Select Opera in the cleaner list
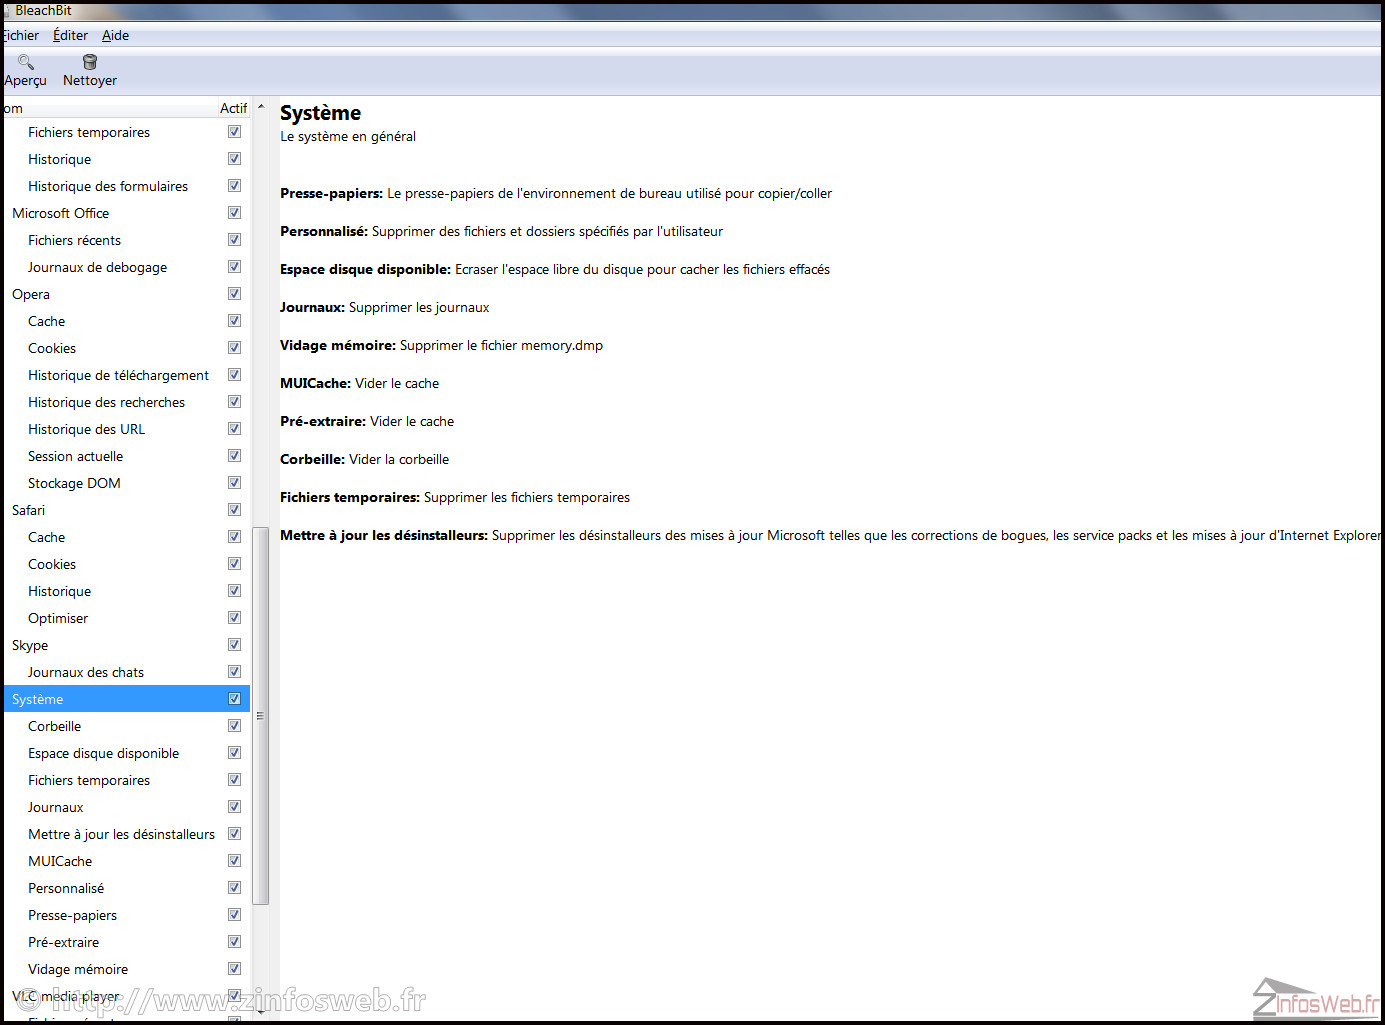The width and height of the screenshot is (1385, 1025). pyautogui.click(x=31, y=294)
